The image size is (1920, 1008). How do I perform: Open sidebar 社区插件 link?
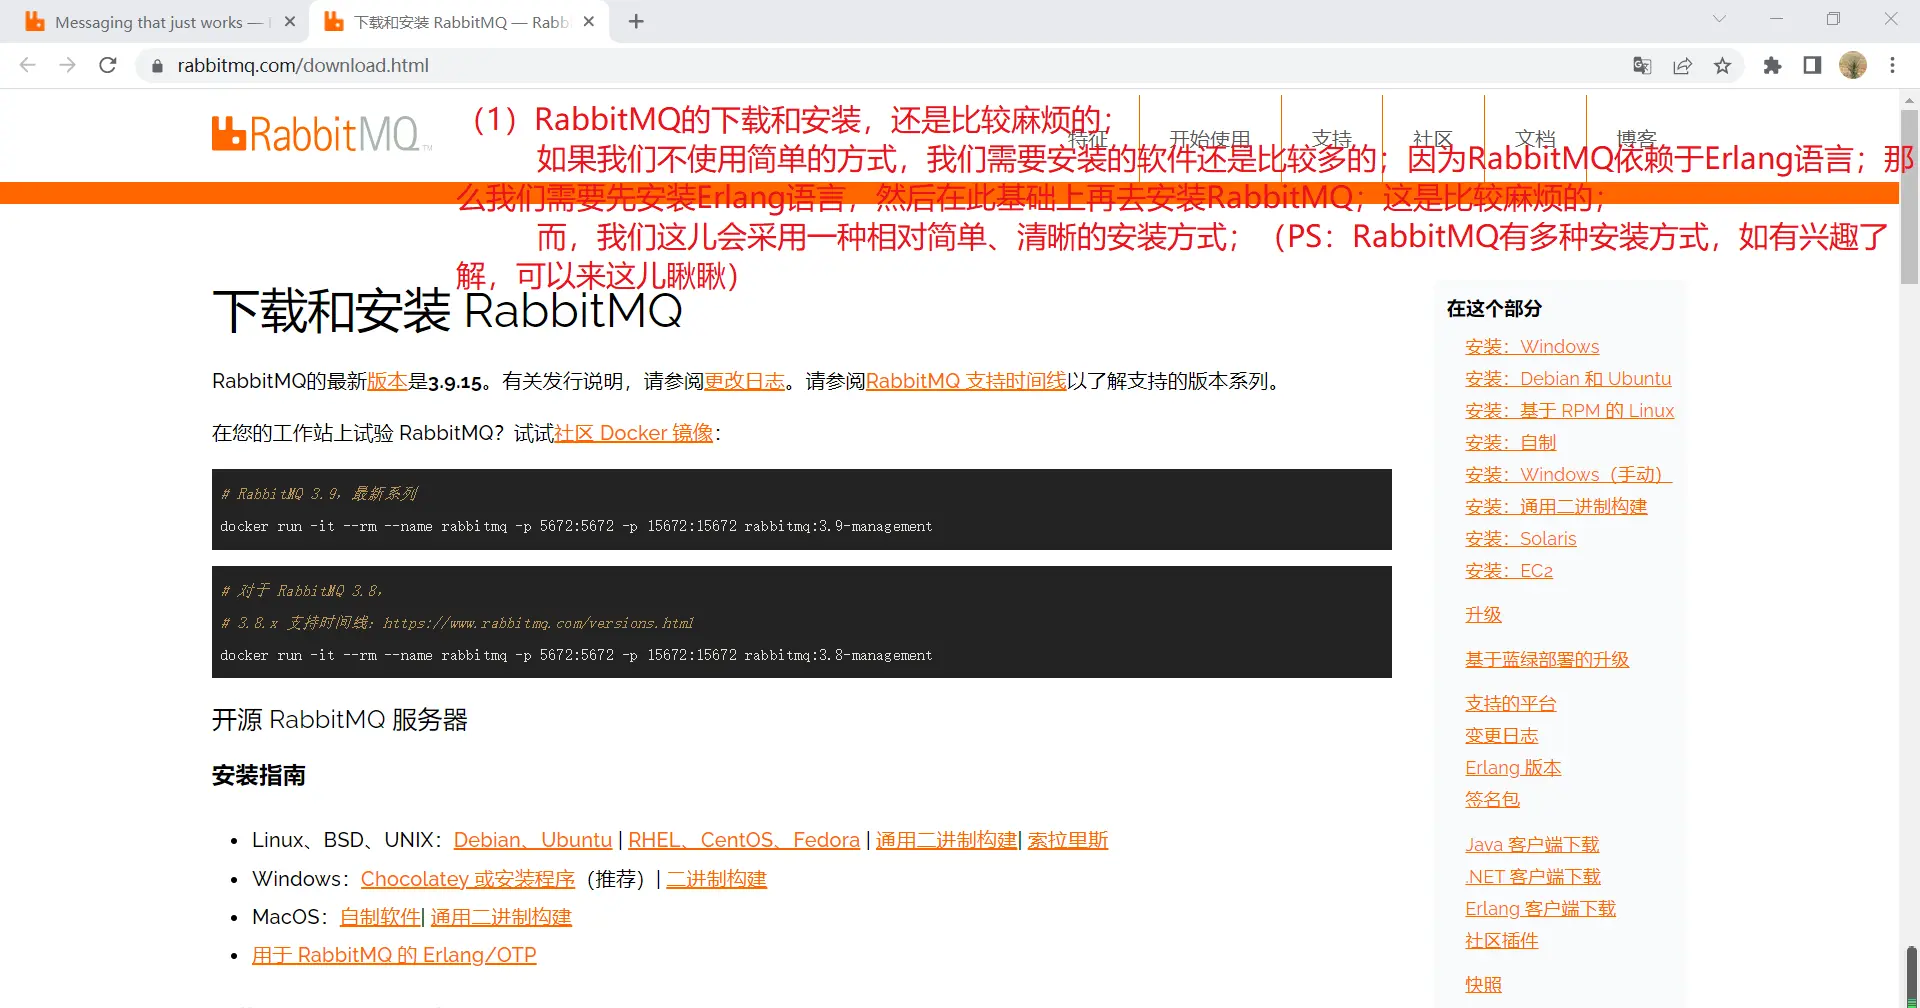[1502, 941]
